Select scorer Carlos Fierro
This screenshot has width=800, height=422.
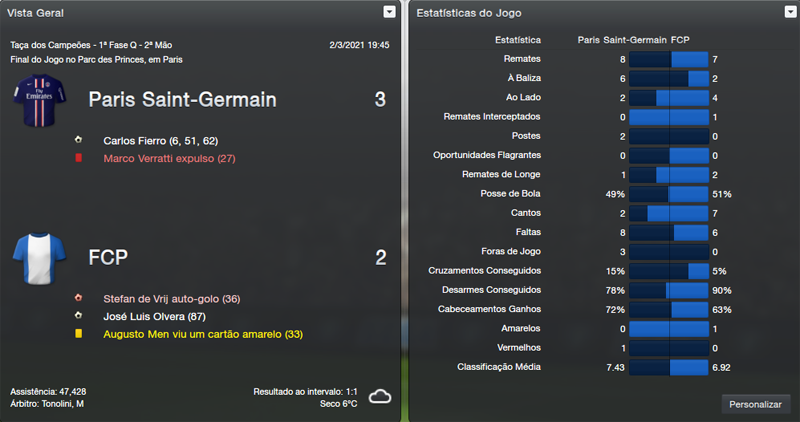point(136,141)
